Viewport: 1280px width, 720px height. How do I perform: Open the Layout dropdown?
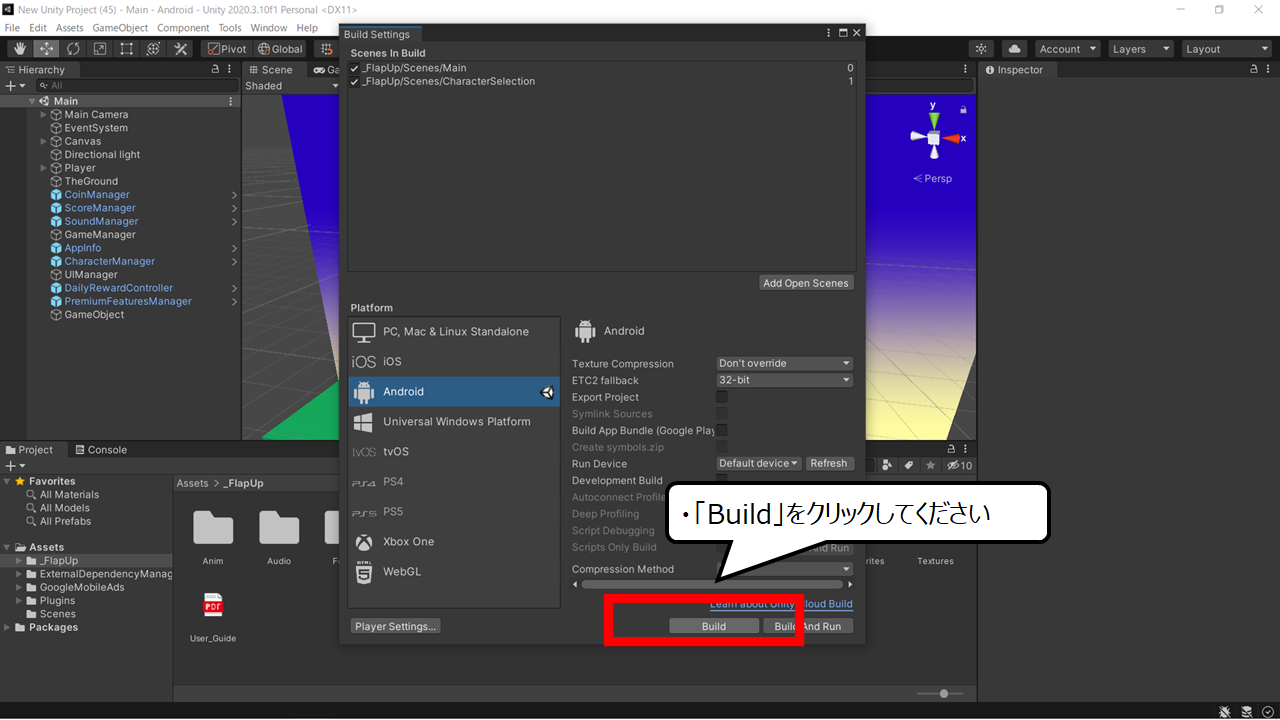(1226, 49)
